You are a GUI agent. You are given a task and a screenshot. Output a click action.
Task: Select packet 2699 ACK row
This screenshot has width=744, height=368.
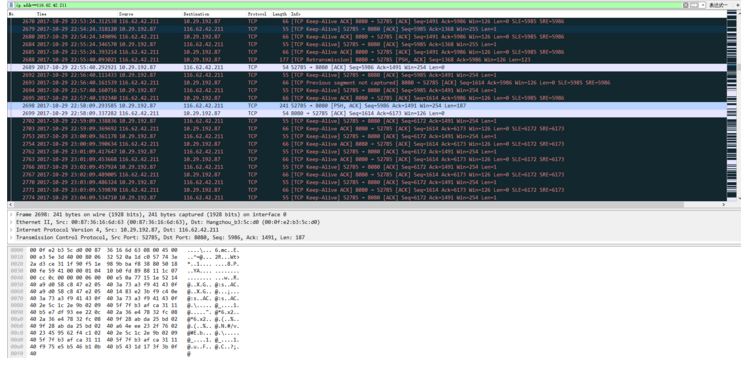point(367,113)
